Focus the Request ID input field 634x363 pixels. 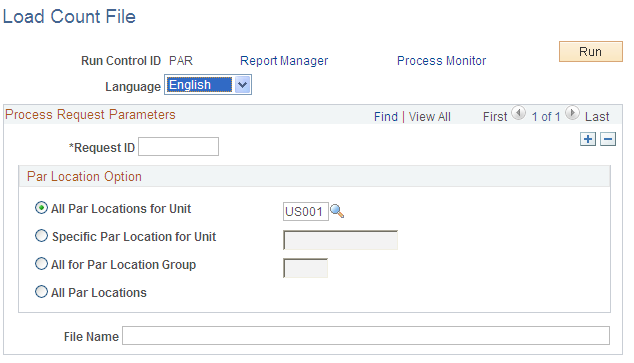(x=178, y=146)
